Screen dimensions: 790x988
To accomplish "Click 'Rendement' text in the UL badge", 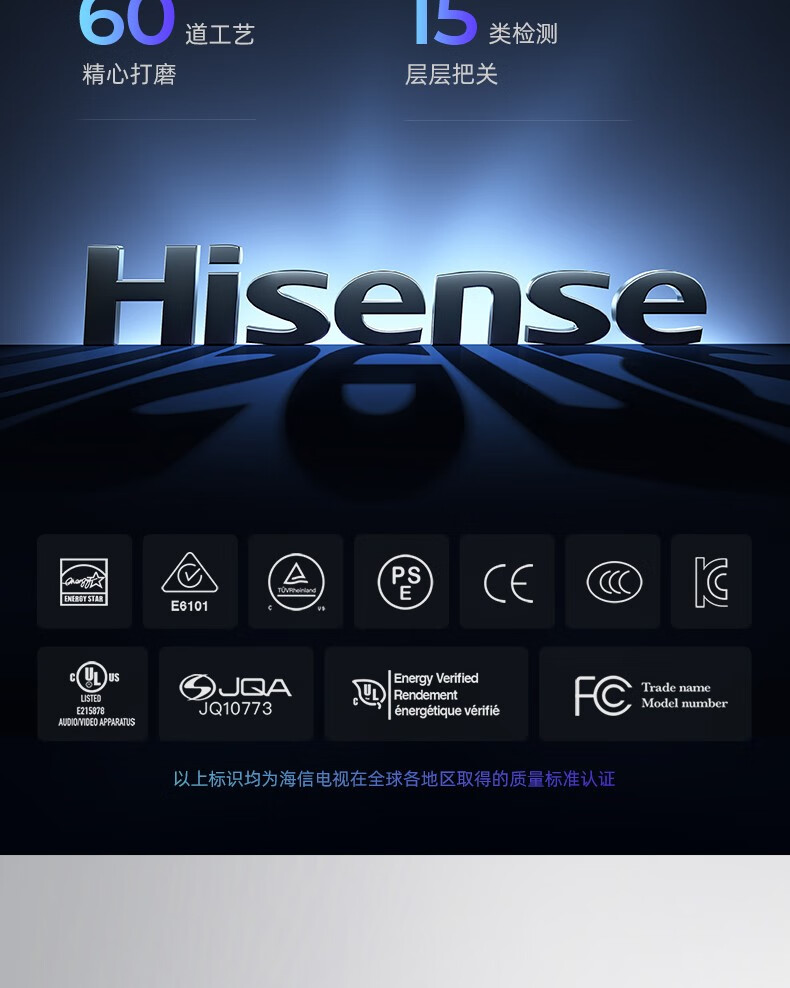I will [425, 695].
